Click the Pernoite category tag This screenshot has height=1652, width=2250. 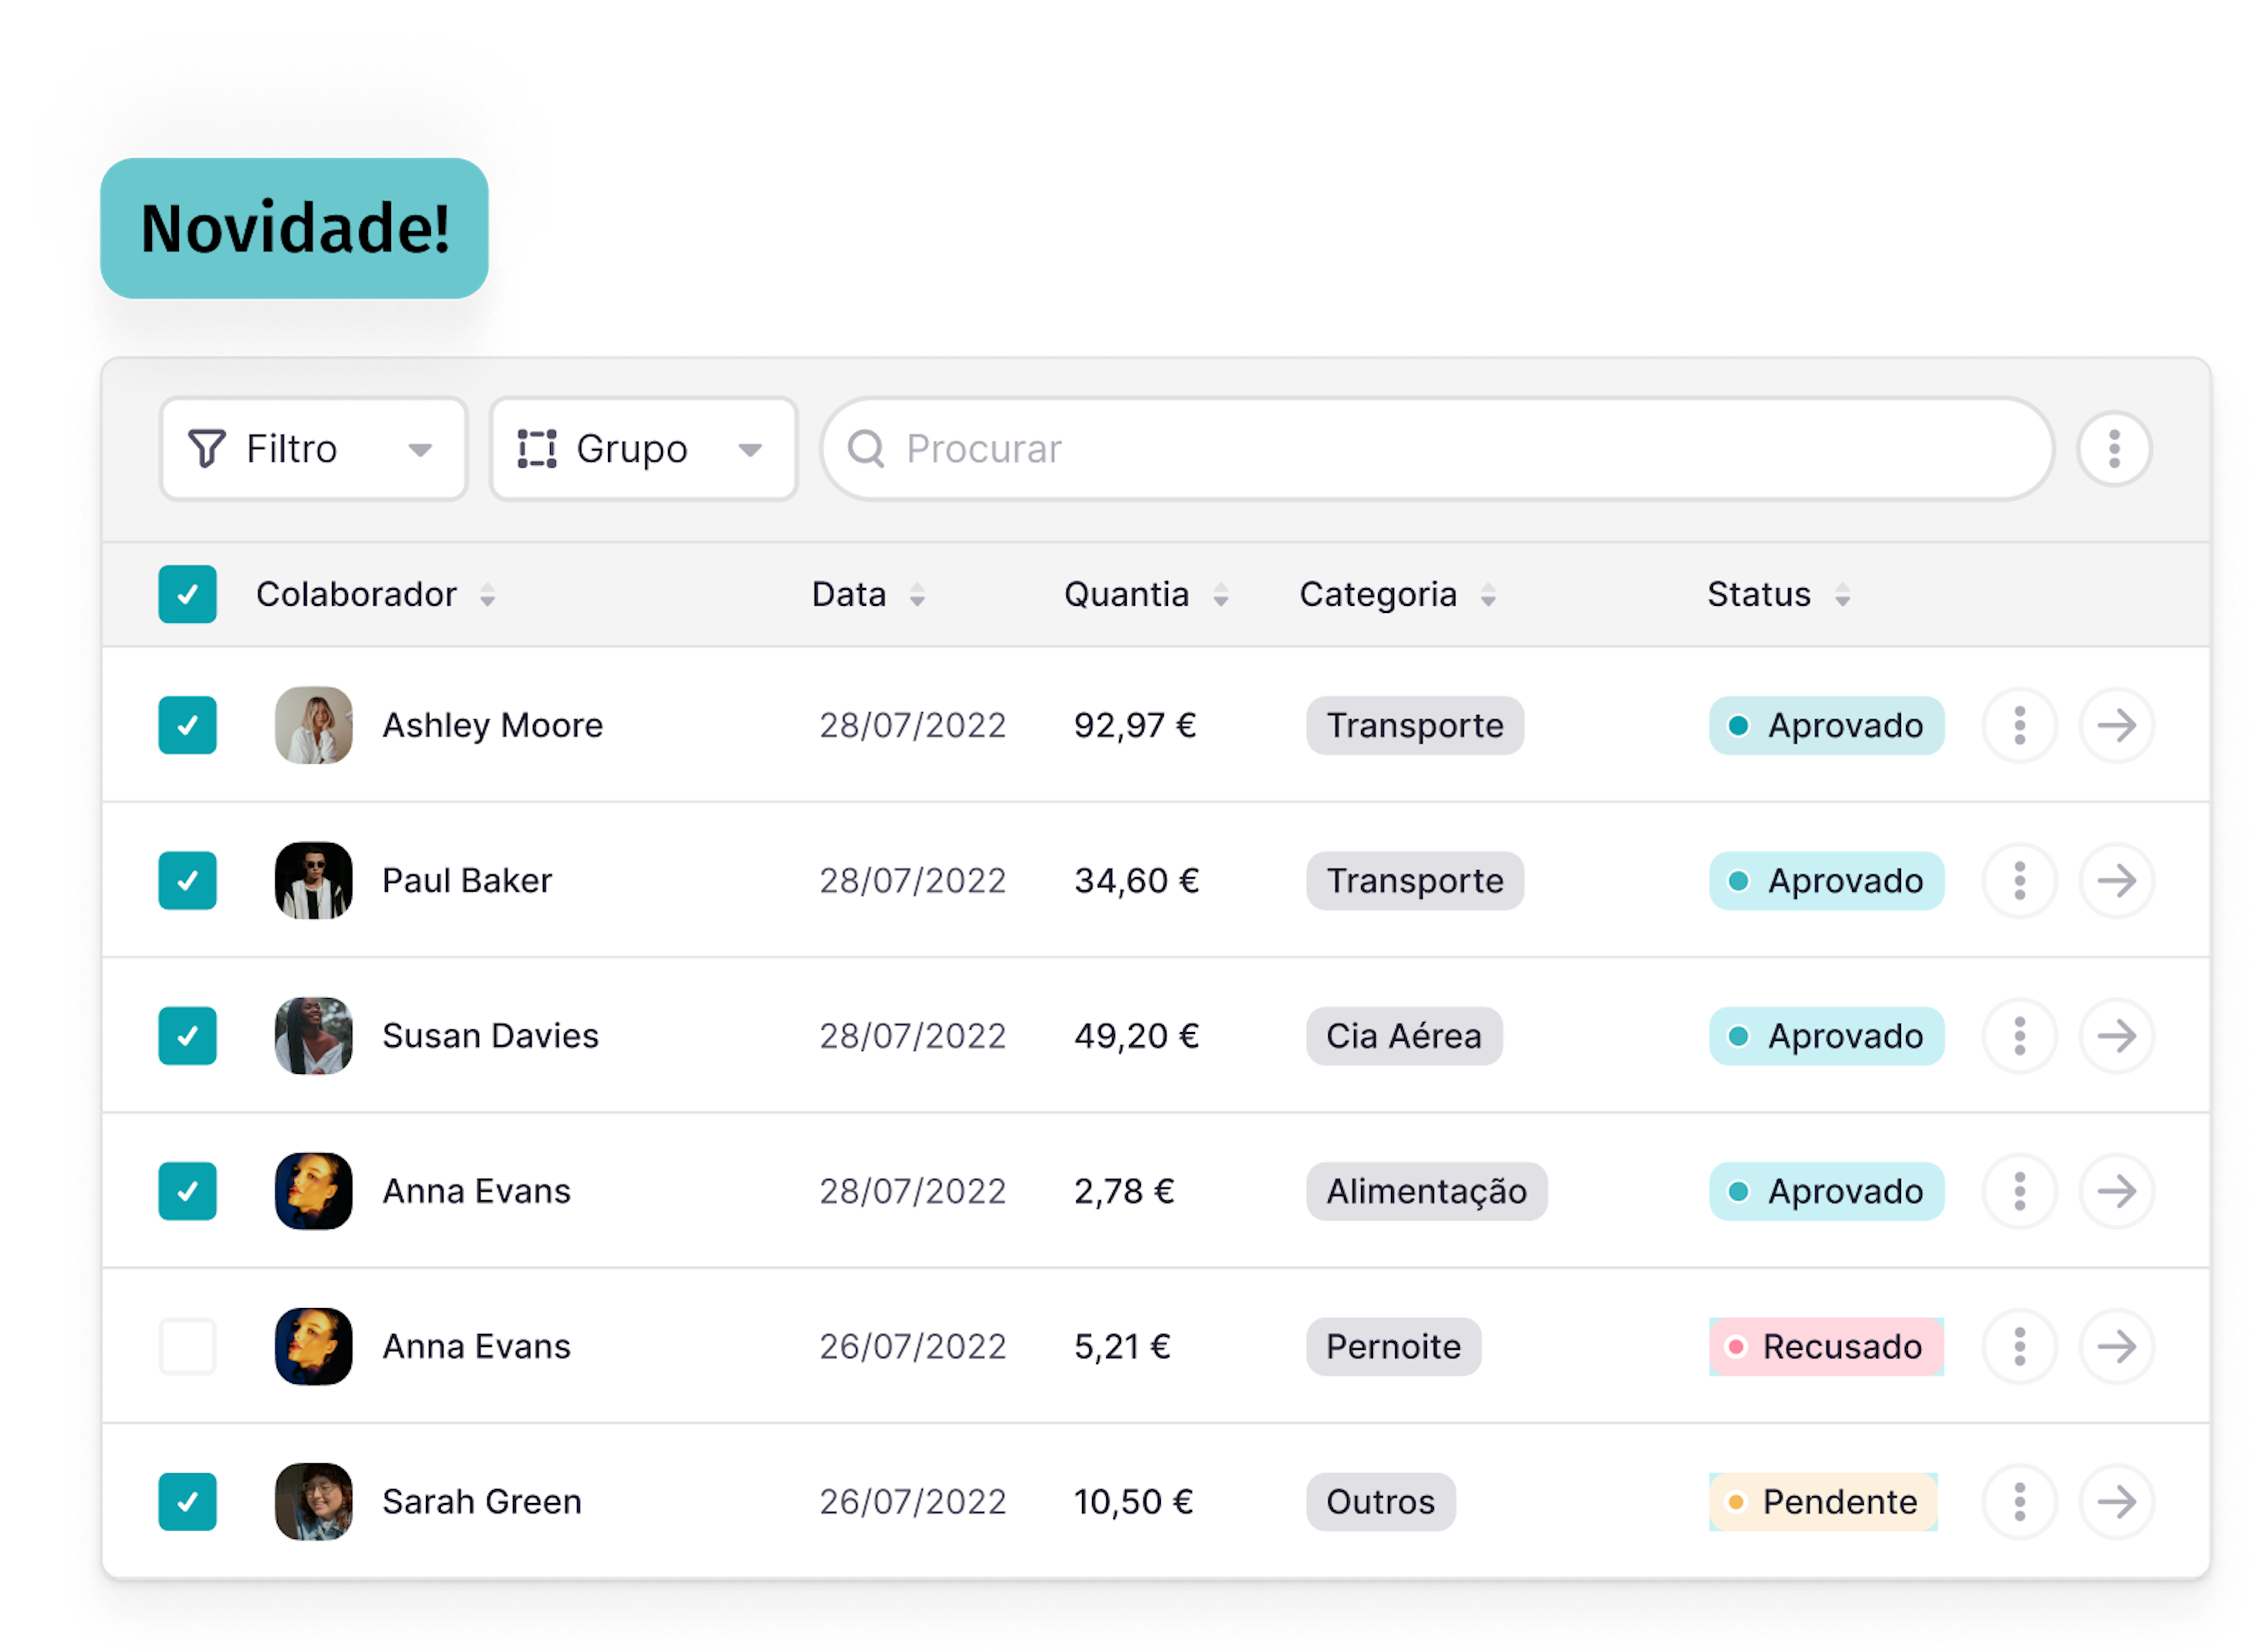coord(1393,1346)
